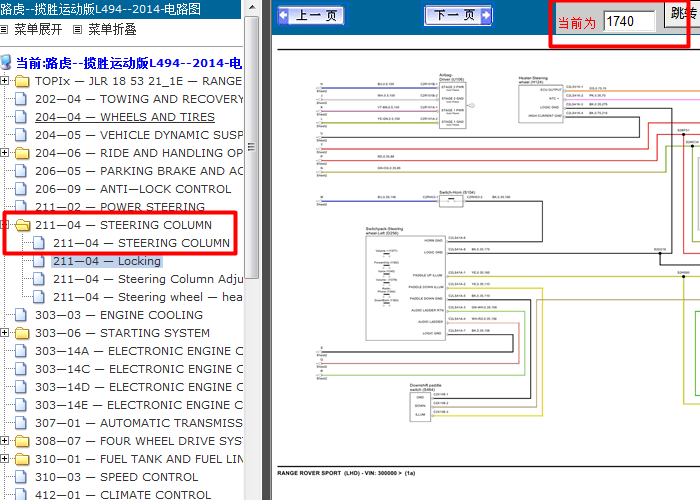
Task: Click page icon of 303-14A Electronic Engine
Action: [21, 351]
